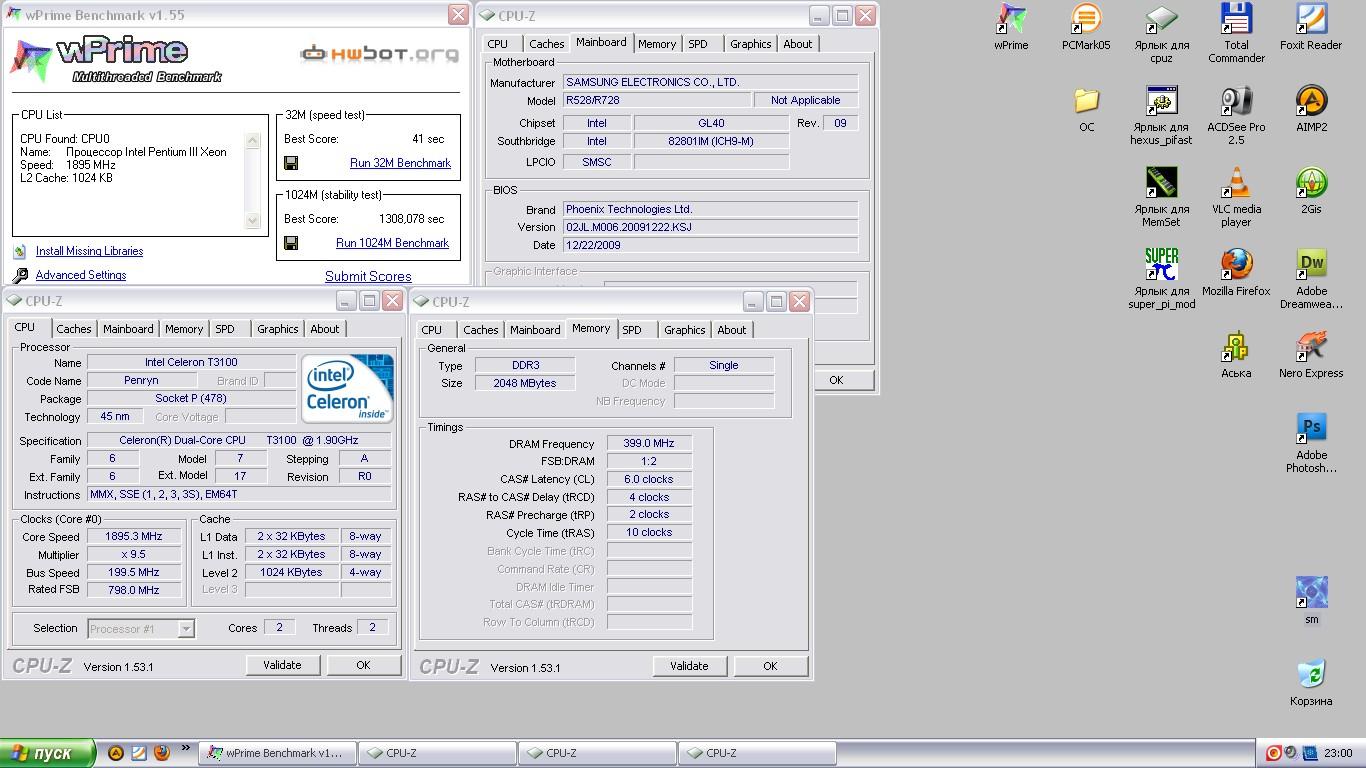1366x768 pixels.
Task: Click Validate in CPU tab window
Action: [282, 665]
